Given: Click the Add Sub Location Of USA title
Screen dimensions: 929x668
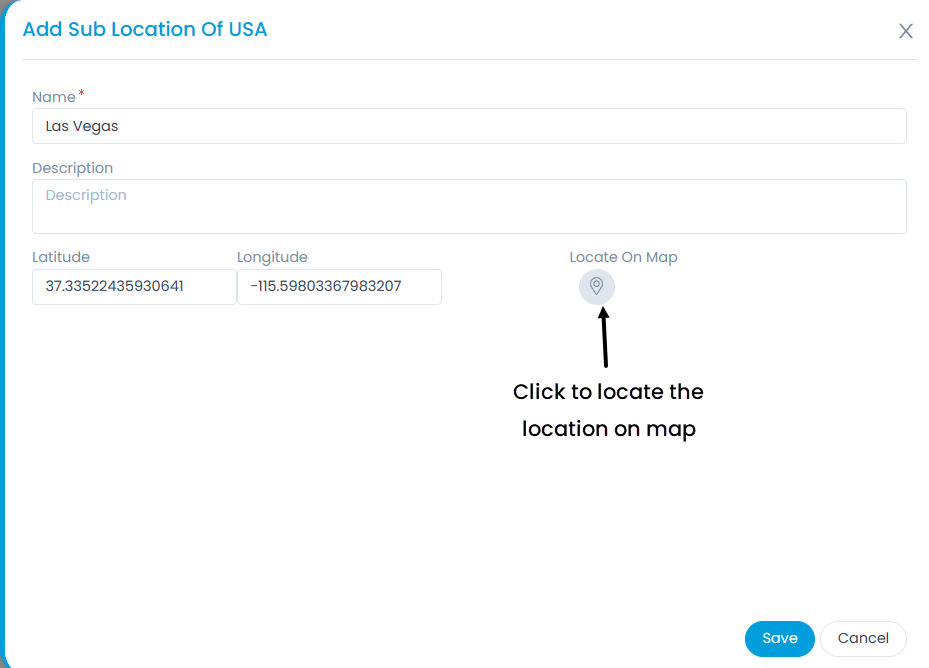Looking at the screenshot, I should [144, 29].
